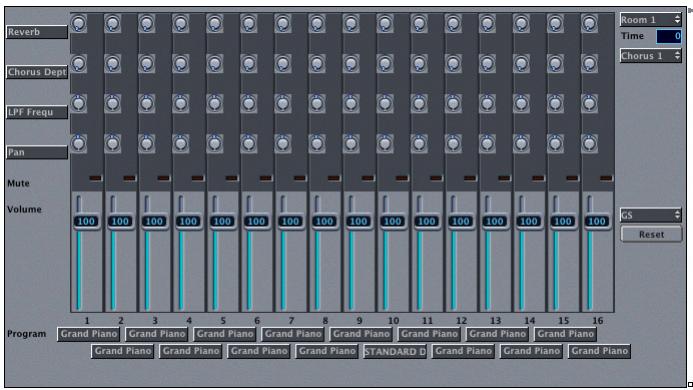Click the Reverb knob for channel 1
Screen dimensions: 693x390
pos(79,23)
